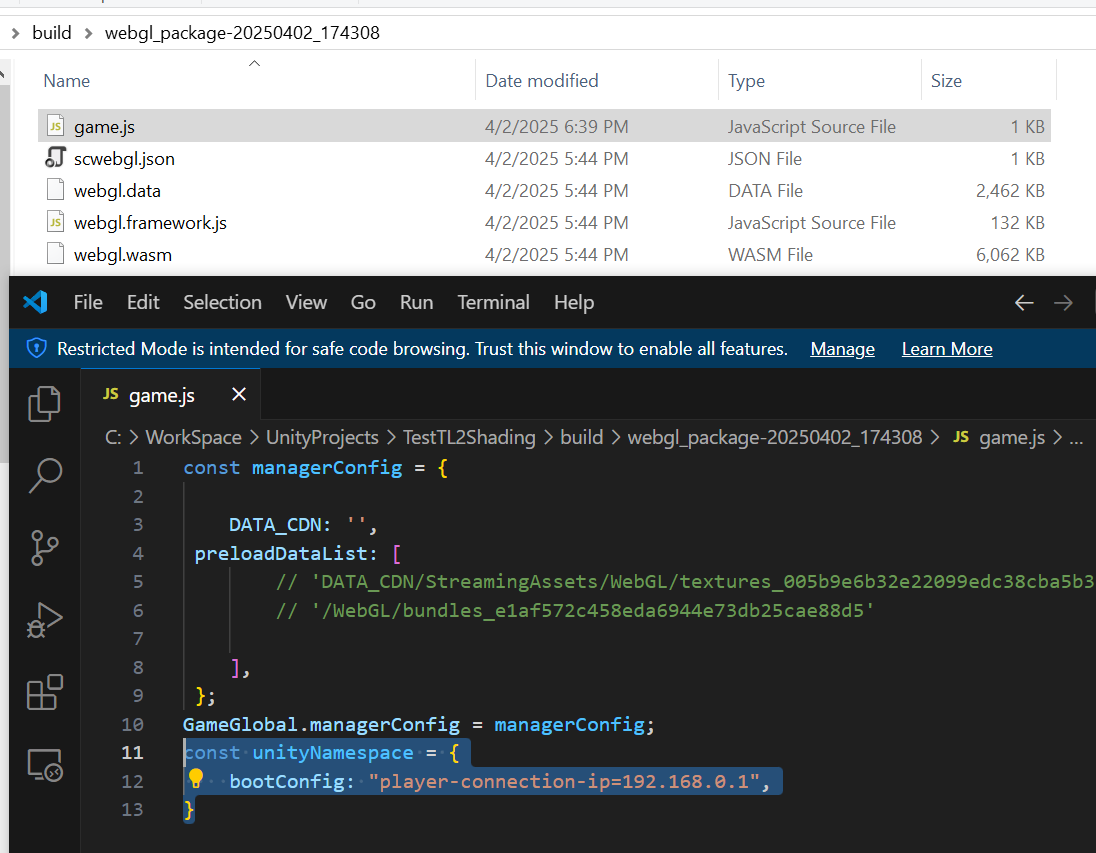
Task: Open the Remote Explorer icon
Action: 44,765
